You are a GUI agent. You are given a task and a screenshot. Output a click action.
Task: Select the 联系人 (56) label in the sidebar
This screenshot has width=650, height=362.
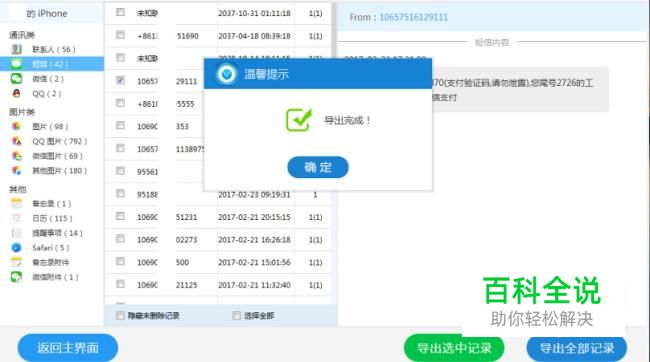54,49
